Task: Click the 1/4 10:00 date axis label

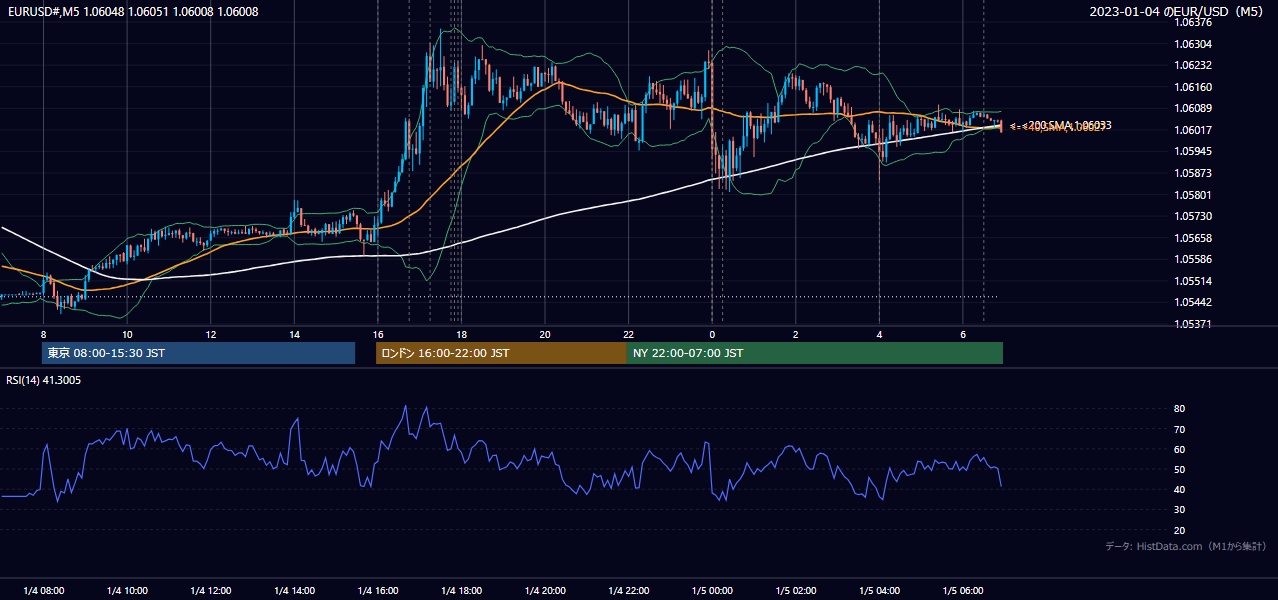Action: click(127, 590)
